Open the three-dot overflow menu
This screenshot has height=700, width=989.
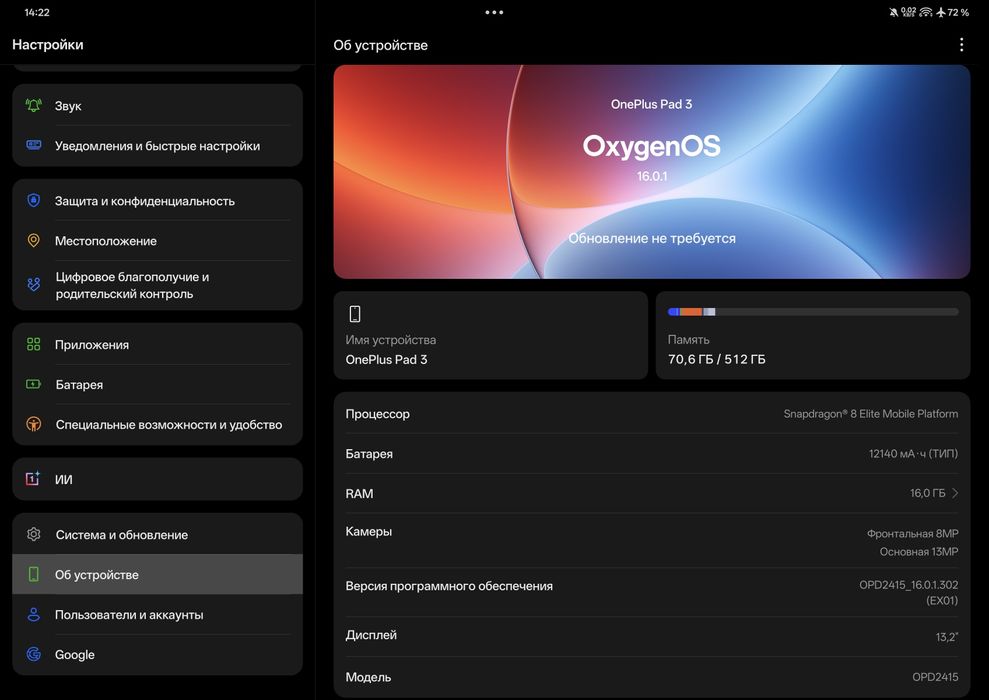[961, 45]
